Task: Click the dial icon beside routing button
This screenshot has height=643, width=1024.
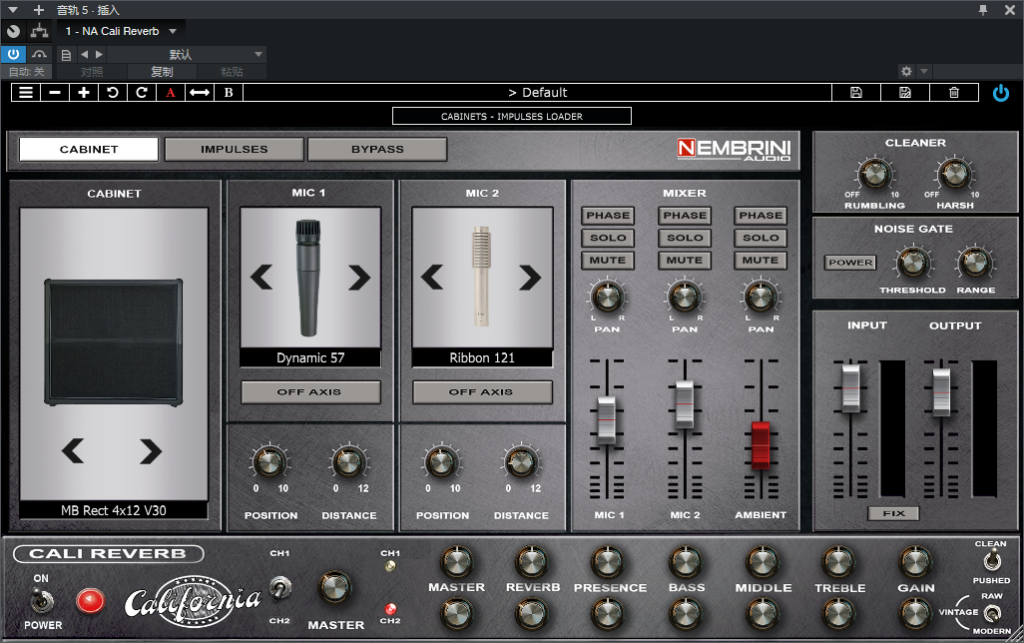Action: [13, 31]
